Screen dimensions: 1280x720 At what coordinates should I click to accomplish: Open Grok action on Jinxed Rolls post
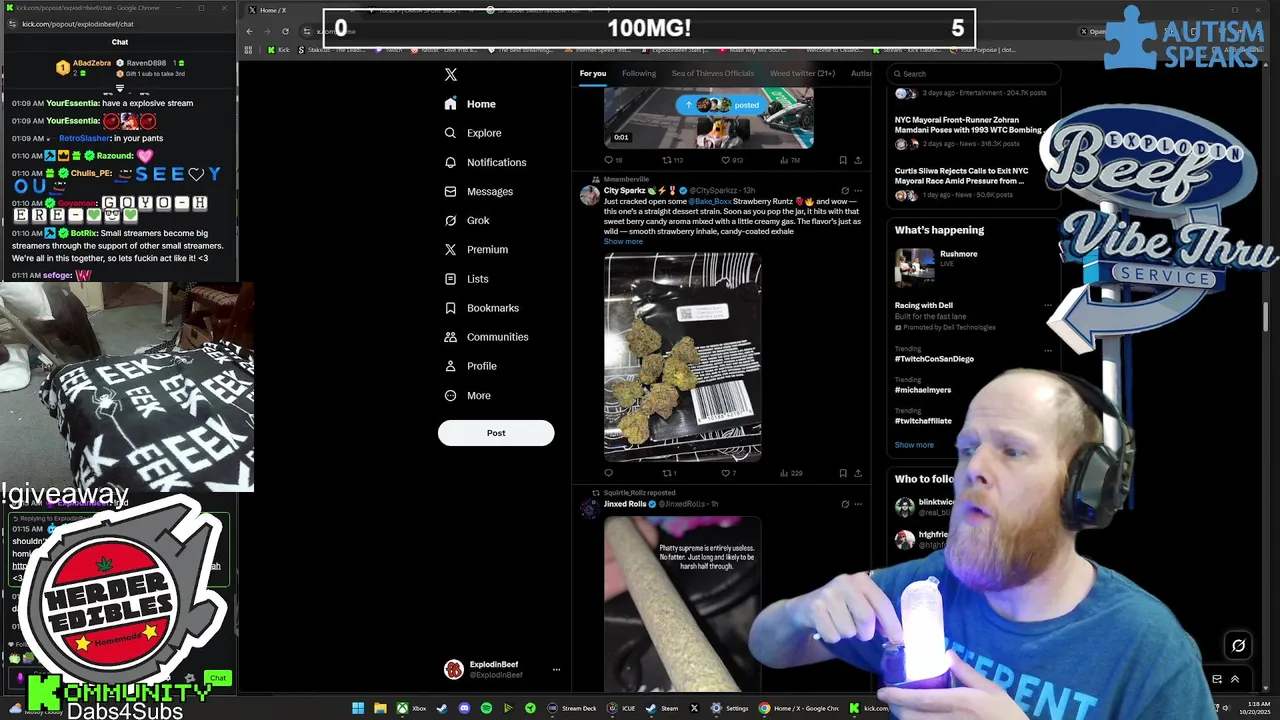pyautogui.click(x=845, y=504)
